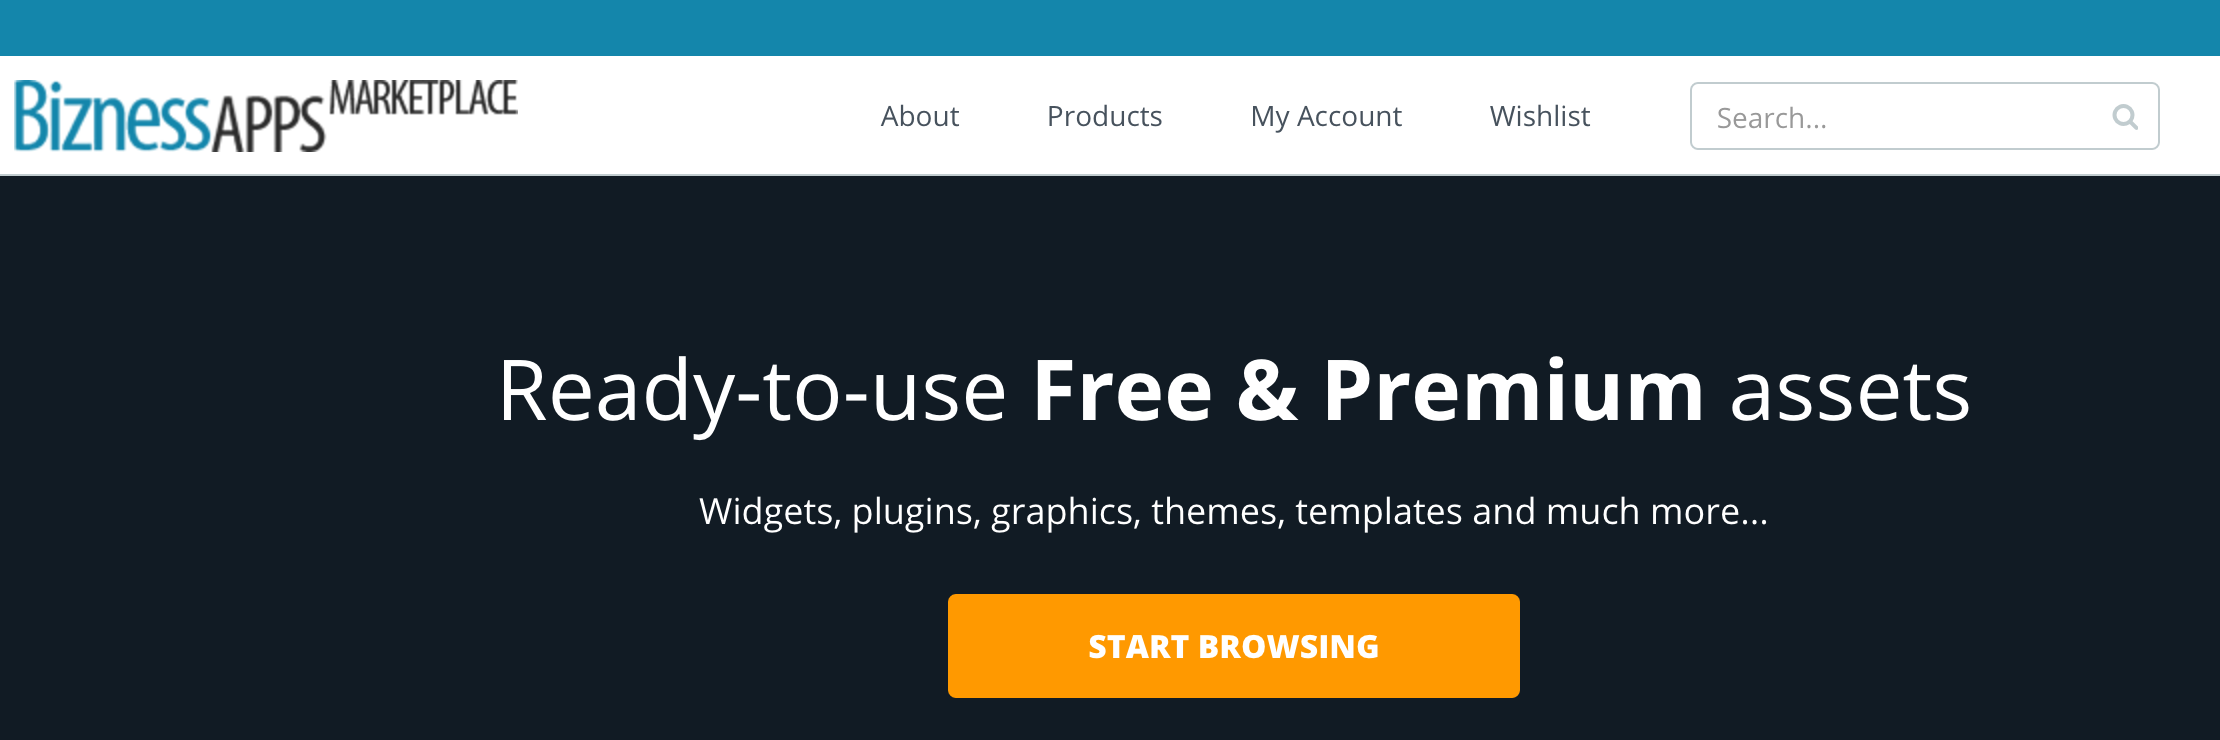
Task: Click the teal bar at the page top
Action: coord(1110,28)
